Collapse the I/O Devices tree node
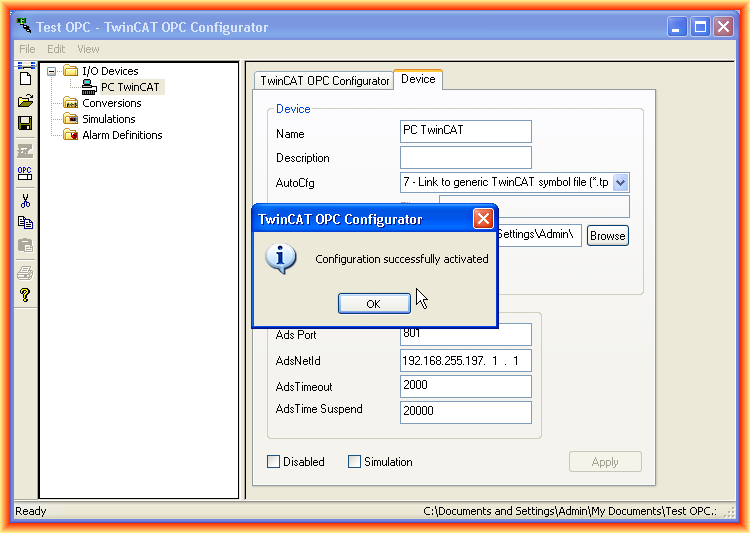This screenshot has width=750, height=533. (52, 71)
